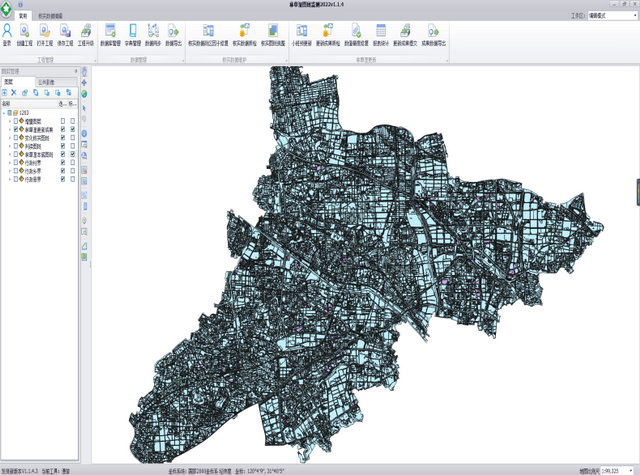Viewport: 640px width, 475px height.
Task: Click the coordinate readout in status bar
Action: [259, 471]
